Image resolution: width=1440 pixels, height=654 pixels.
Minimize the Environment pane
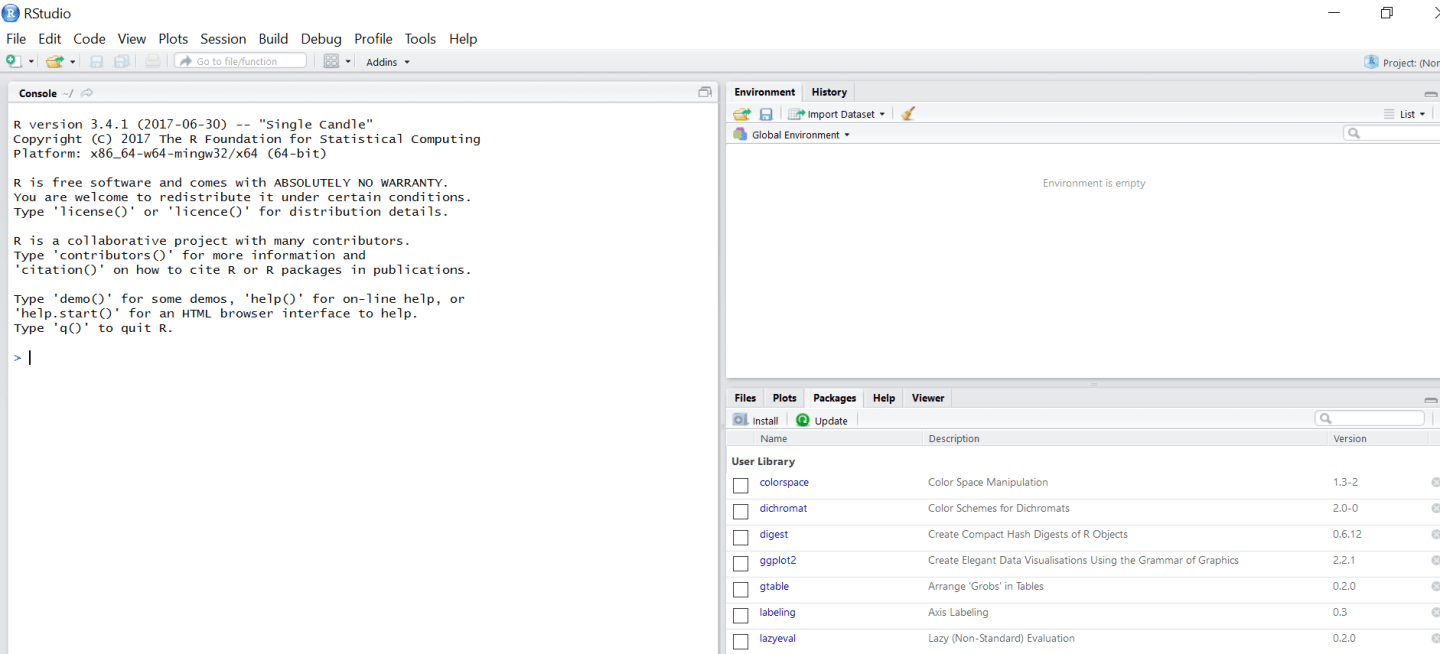[x=1431, y=93]
